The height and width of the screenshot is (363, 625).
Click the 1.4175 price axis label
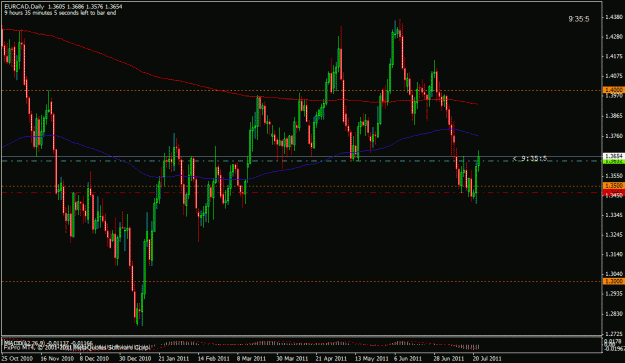(x=614, y=56)
